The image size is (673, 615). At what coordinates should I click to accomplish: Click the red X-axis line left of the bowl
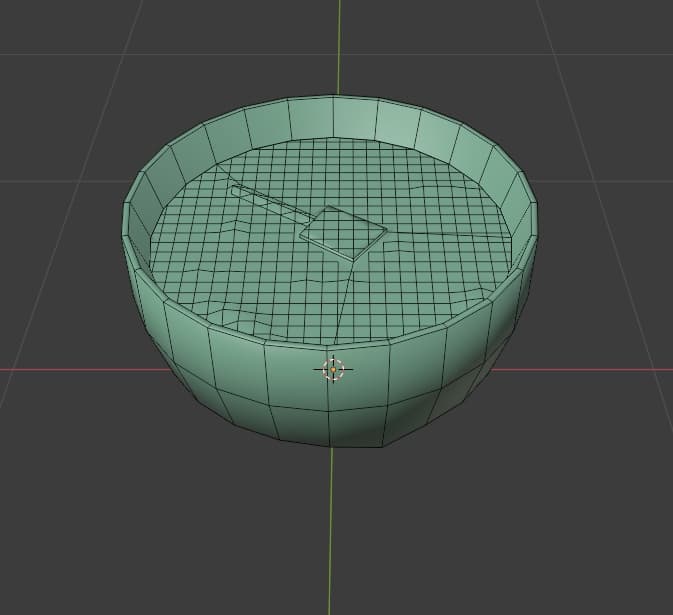(60, 369)
